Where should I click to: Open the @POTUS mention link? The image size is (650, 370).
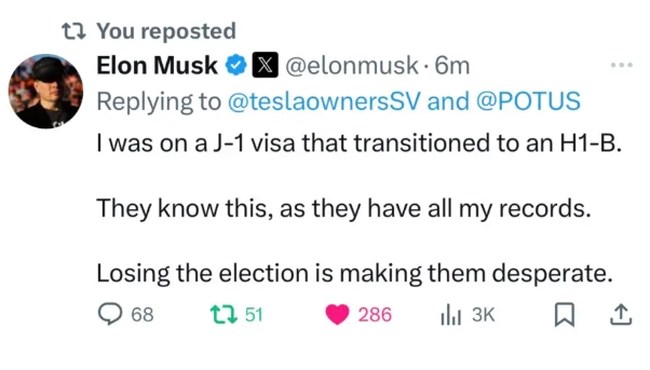(528, 101)
